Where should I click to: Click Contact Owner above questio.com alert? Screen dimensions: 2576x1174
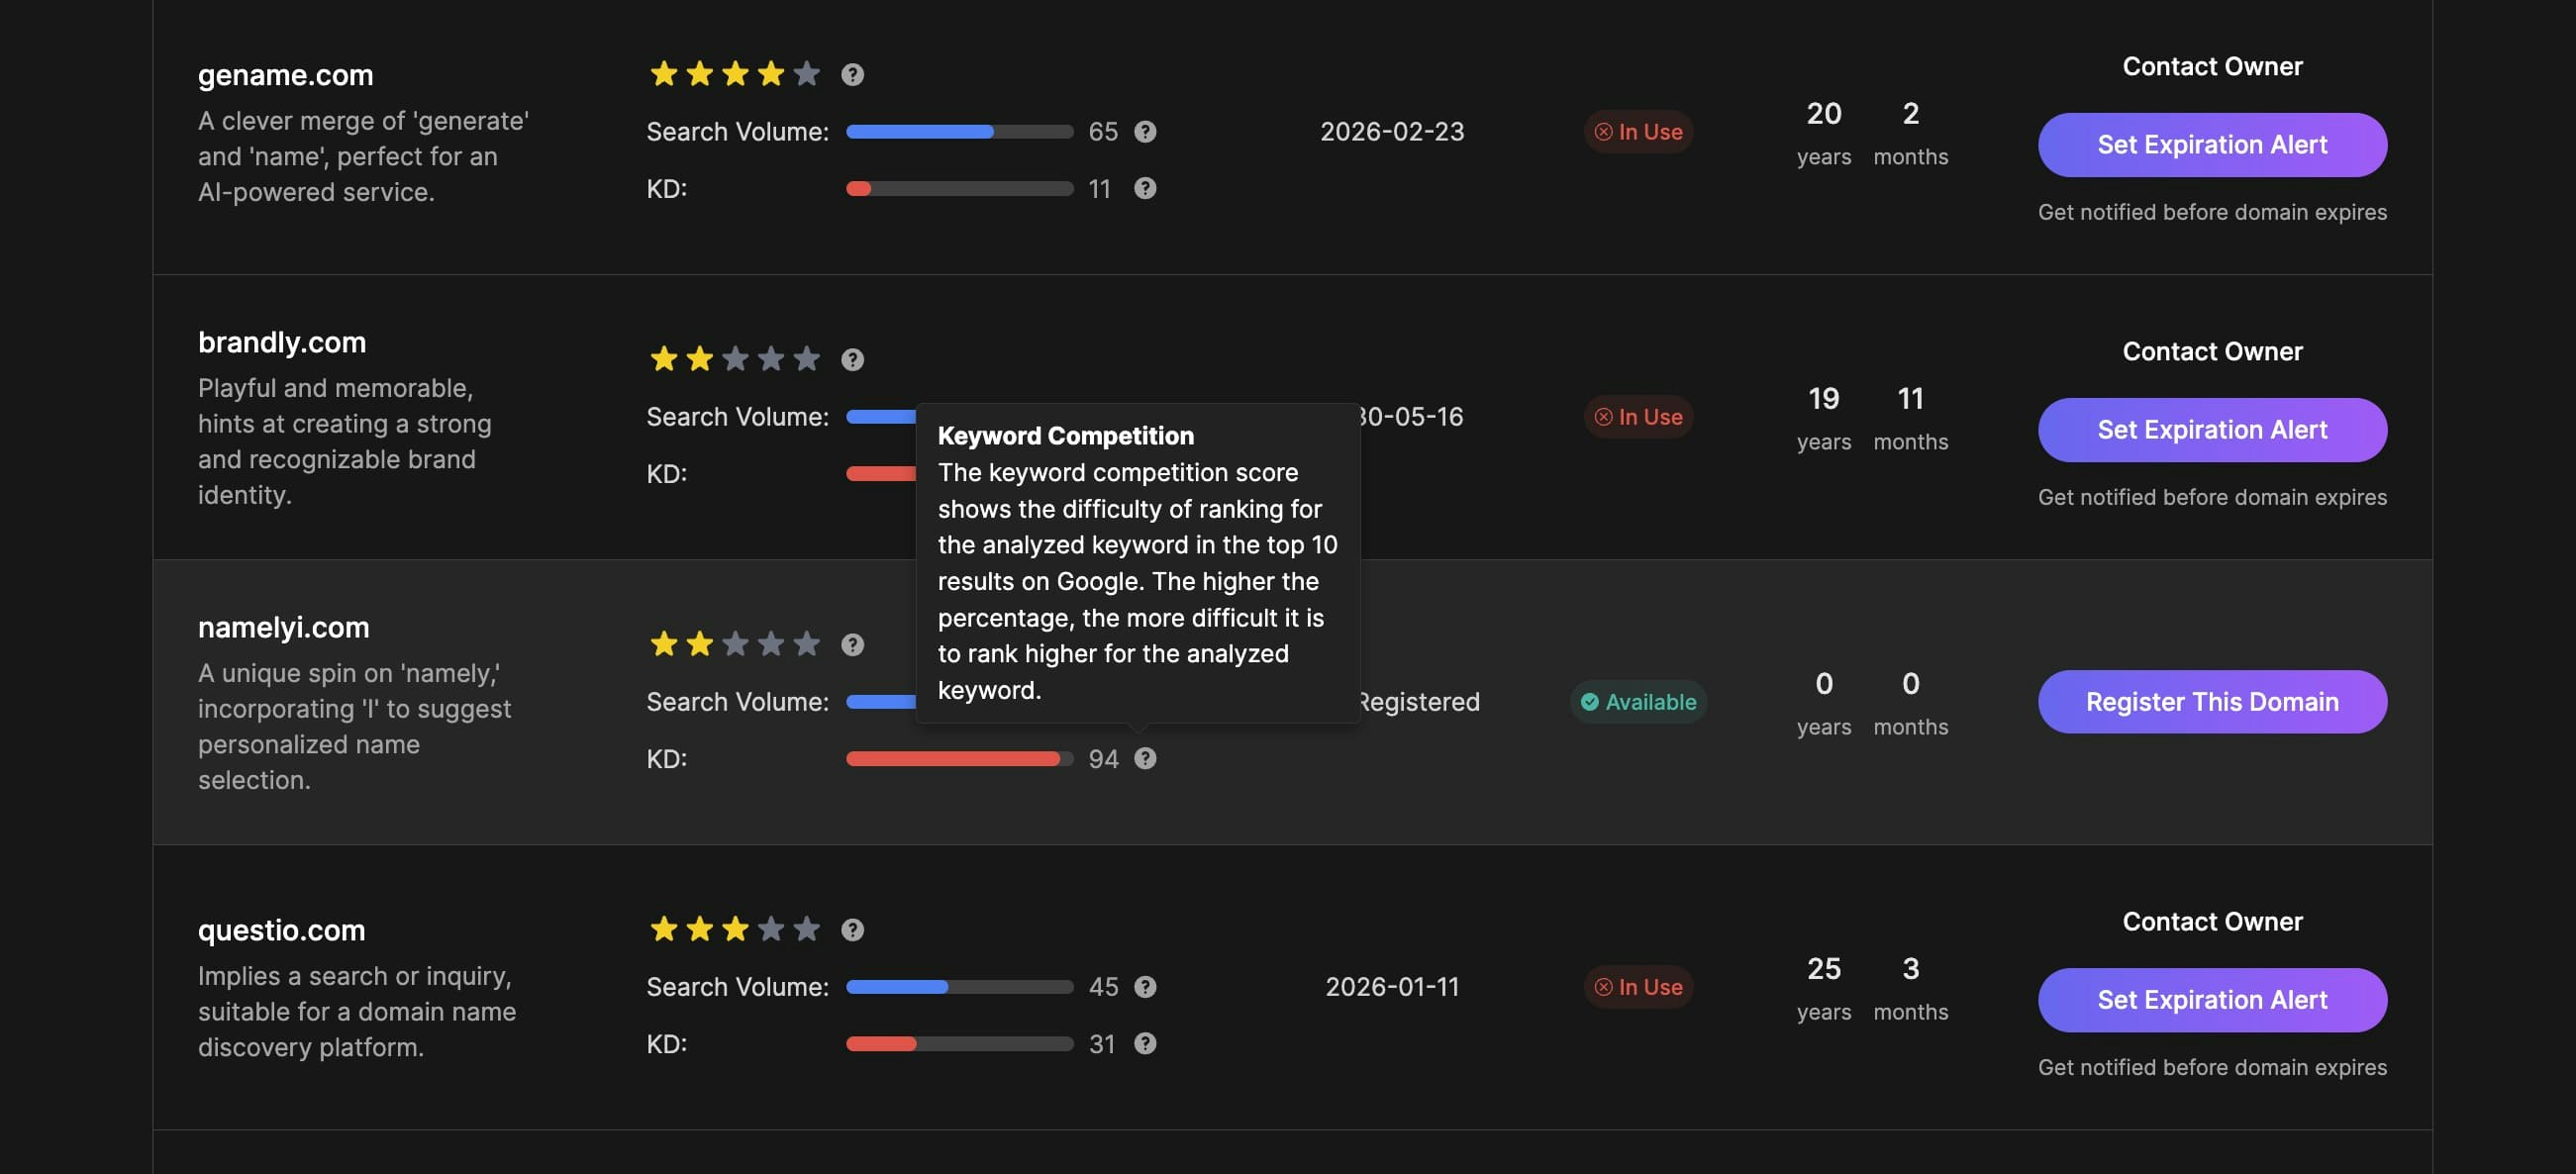[2211, 921]
